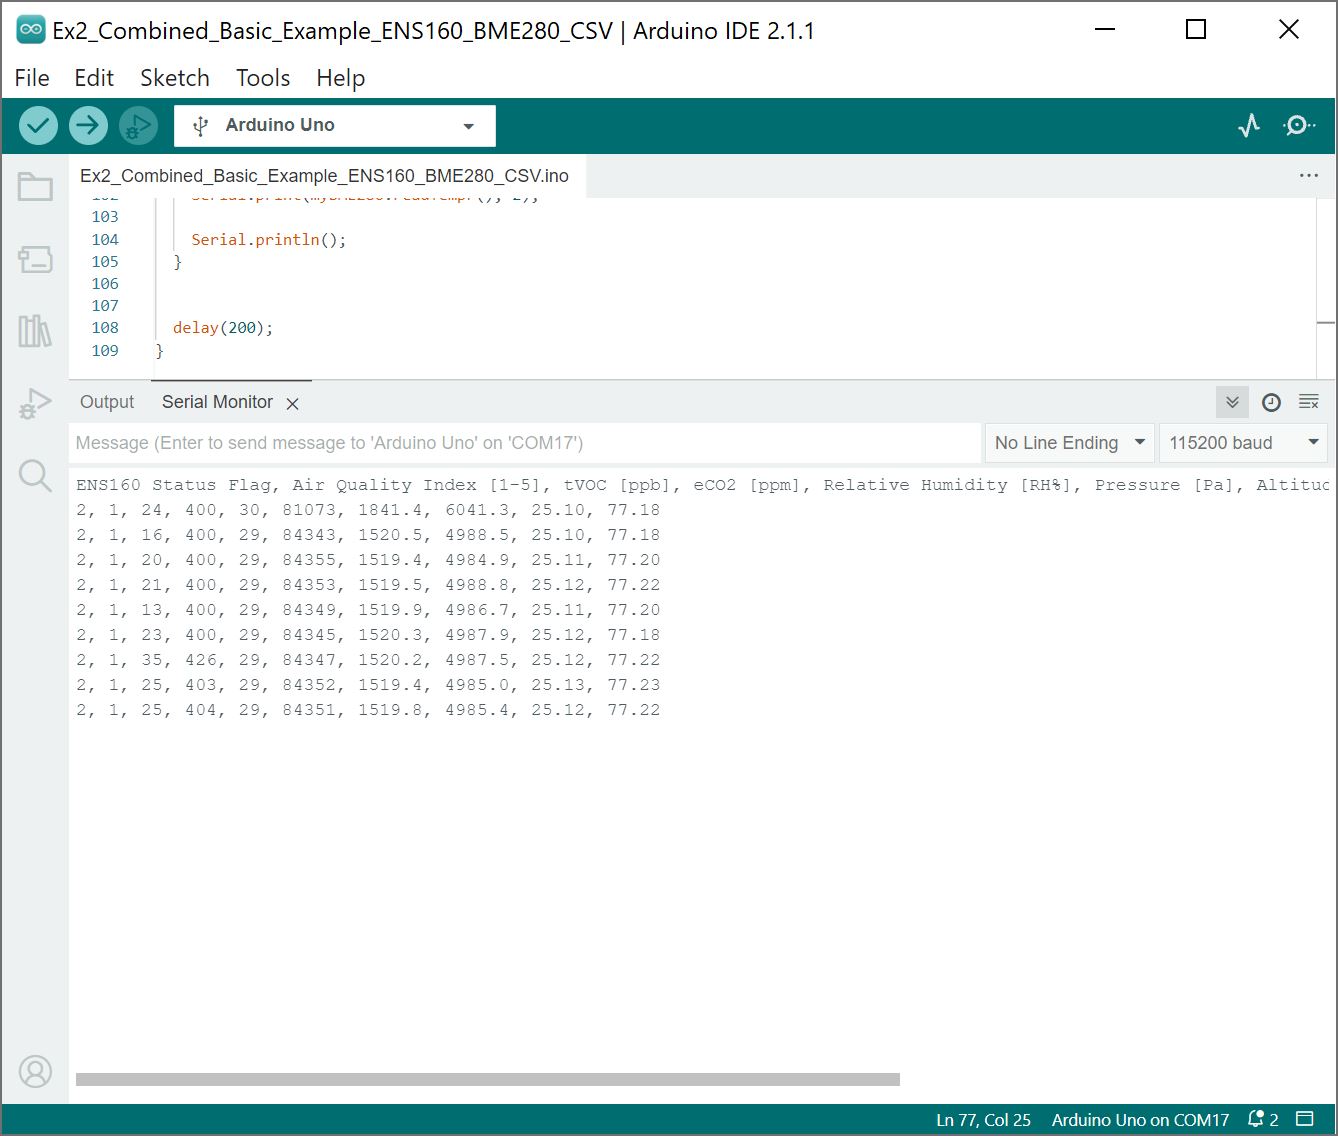The image size is (1338, 1136).
Task: Open the 115200 baud rate dropdown
Action: (x=1244, y=443)
